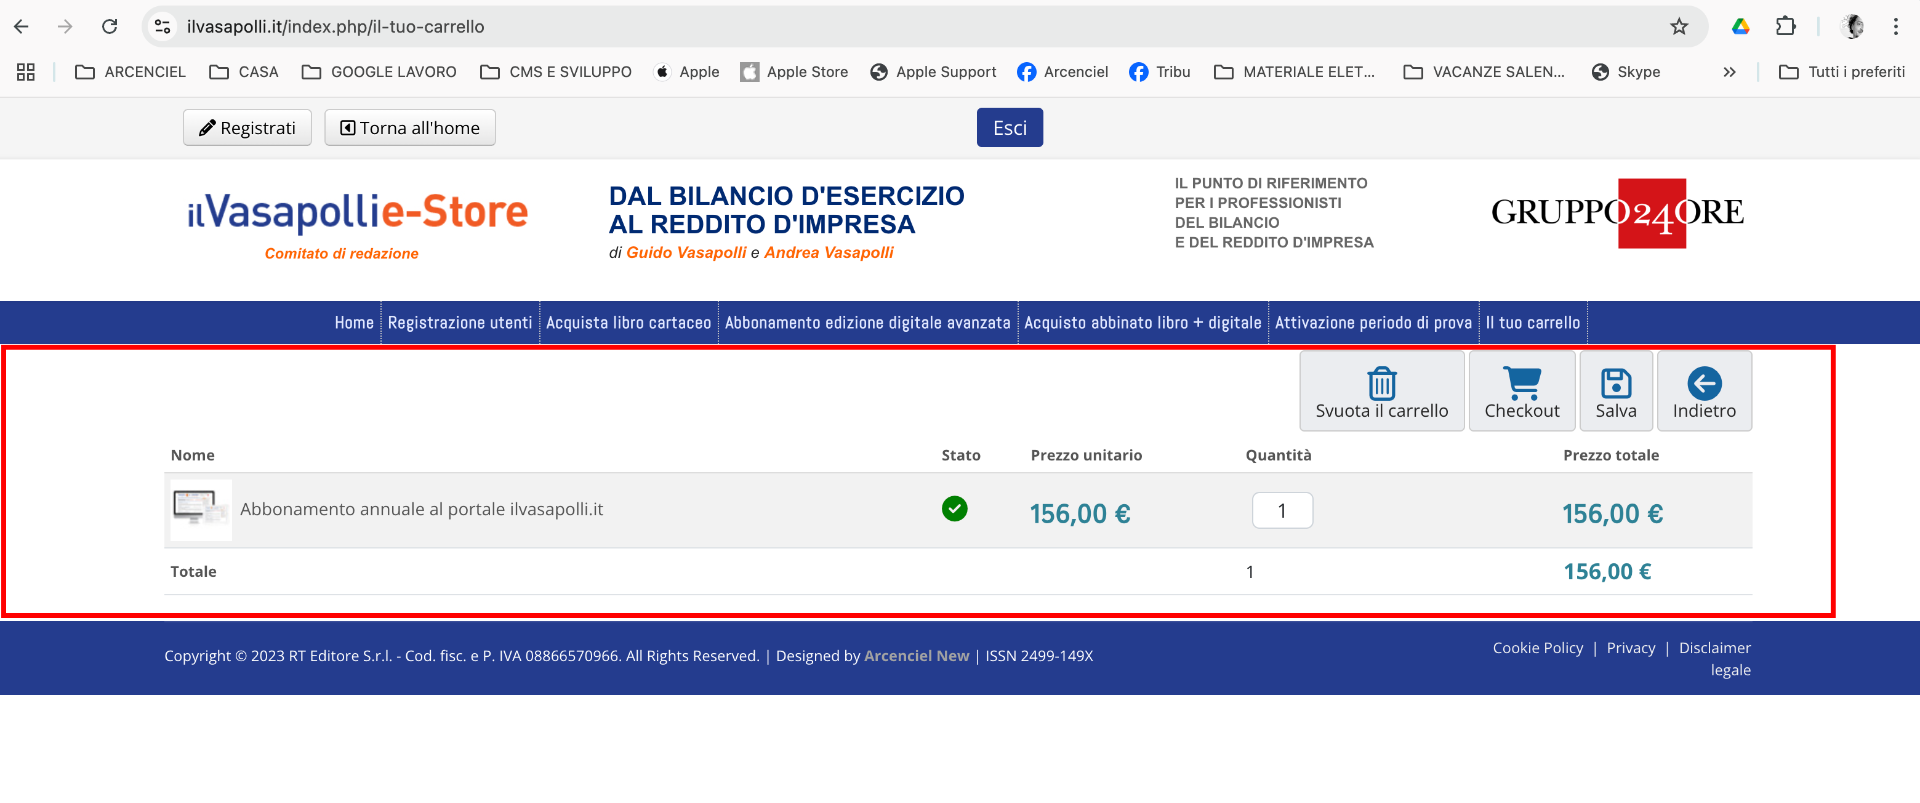
Task: Open the Apple Store bookmark
Action: [x=794, y=72]
